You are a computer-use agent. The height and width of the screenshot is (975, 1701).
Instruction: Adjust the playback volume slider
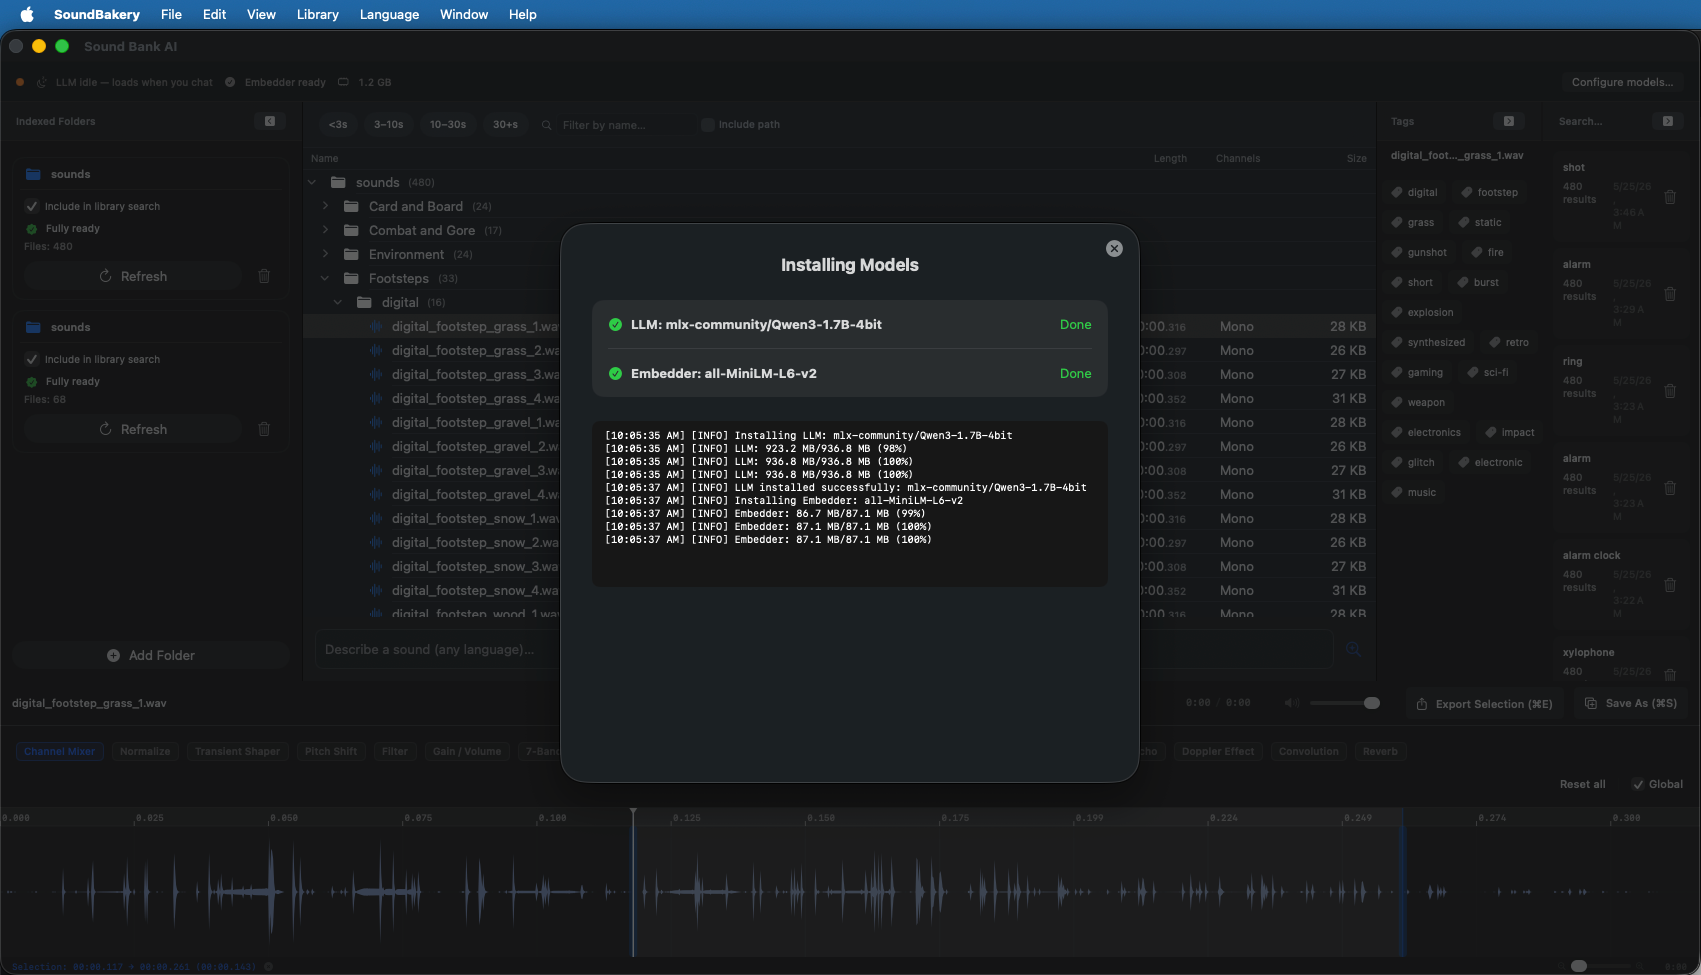click(x=1345, y=703)
